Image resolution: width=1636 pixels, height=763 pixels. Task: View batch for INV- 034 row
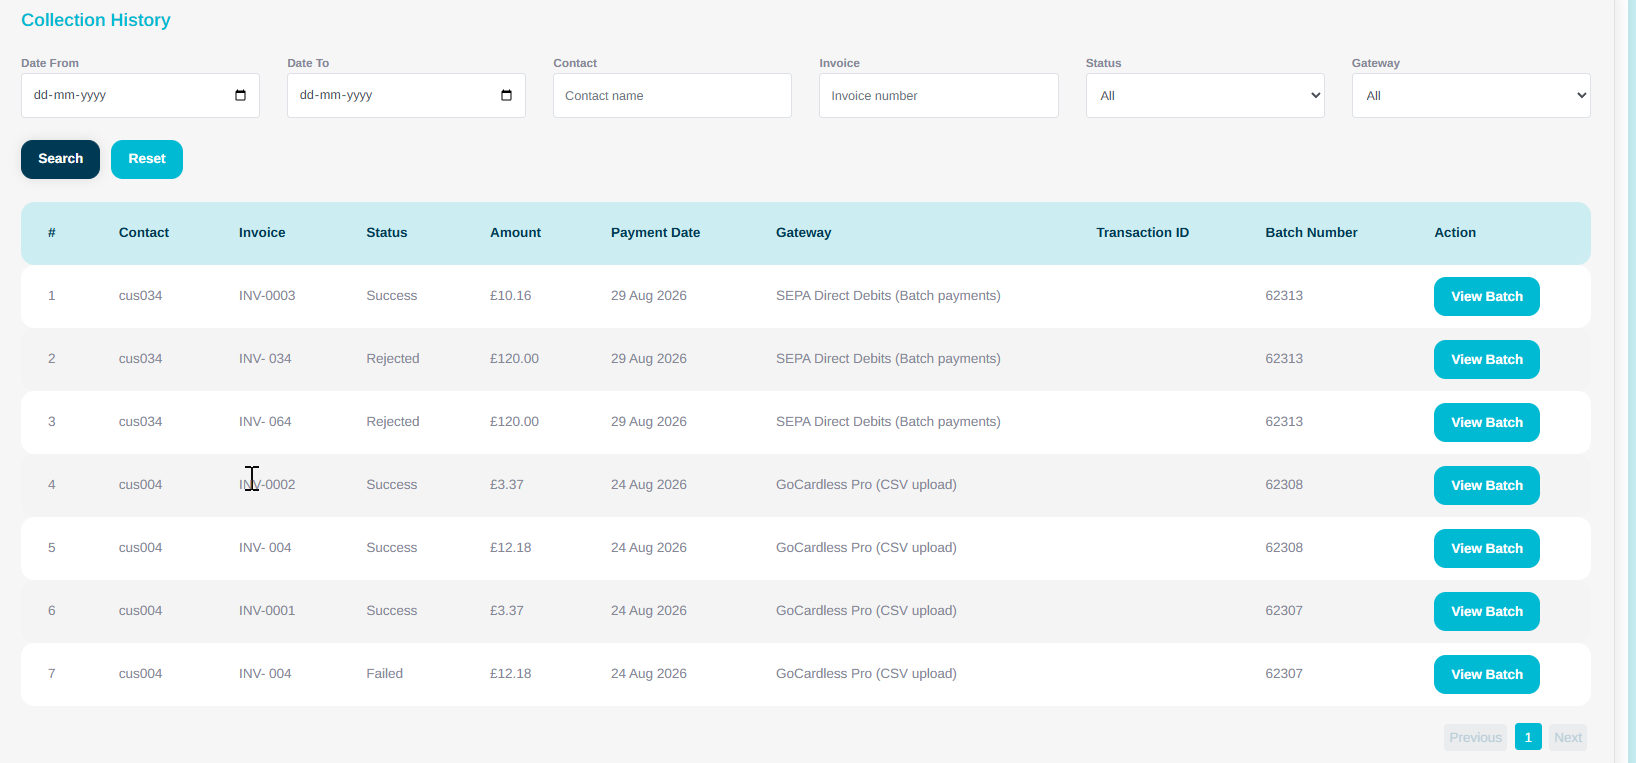[1487, 359]
